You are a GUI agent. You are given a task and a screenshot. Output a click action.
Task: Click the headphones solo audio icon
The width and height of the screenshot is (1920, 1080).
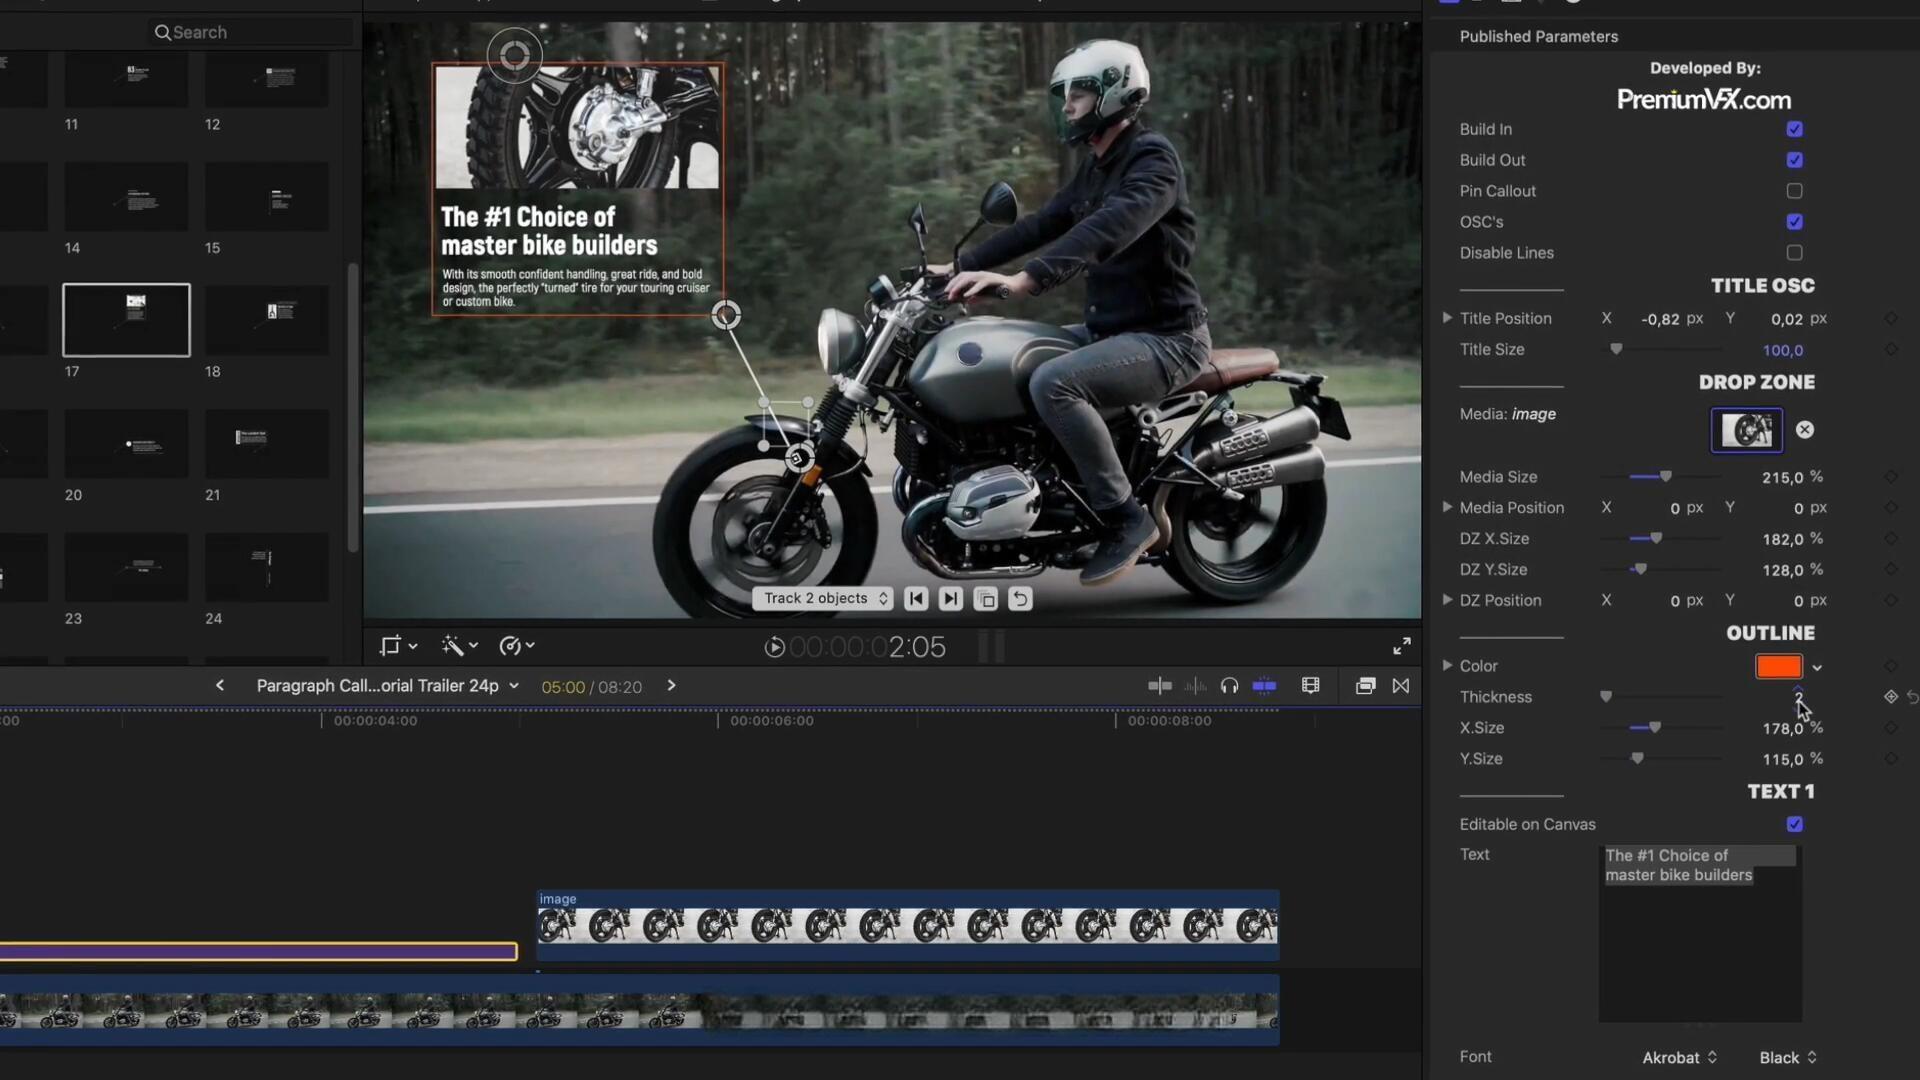point(1229,686)
